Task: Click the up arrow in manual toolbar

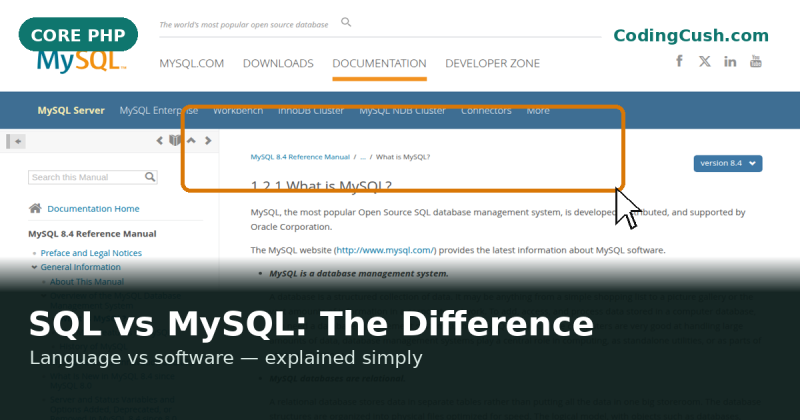Action: [x=191, y=140]
